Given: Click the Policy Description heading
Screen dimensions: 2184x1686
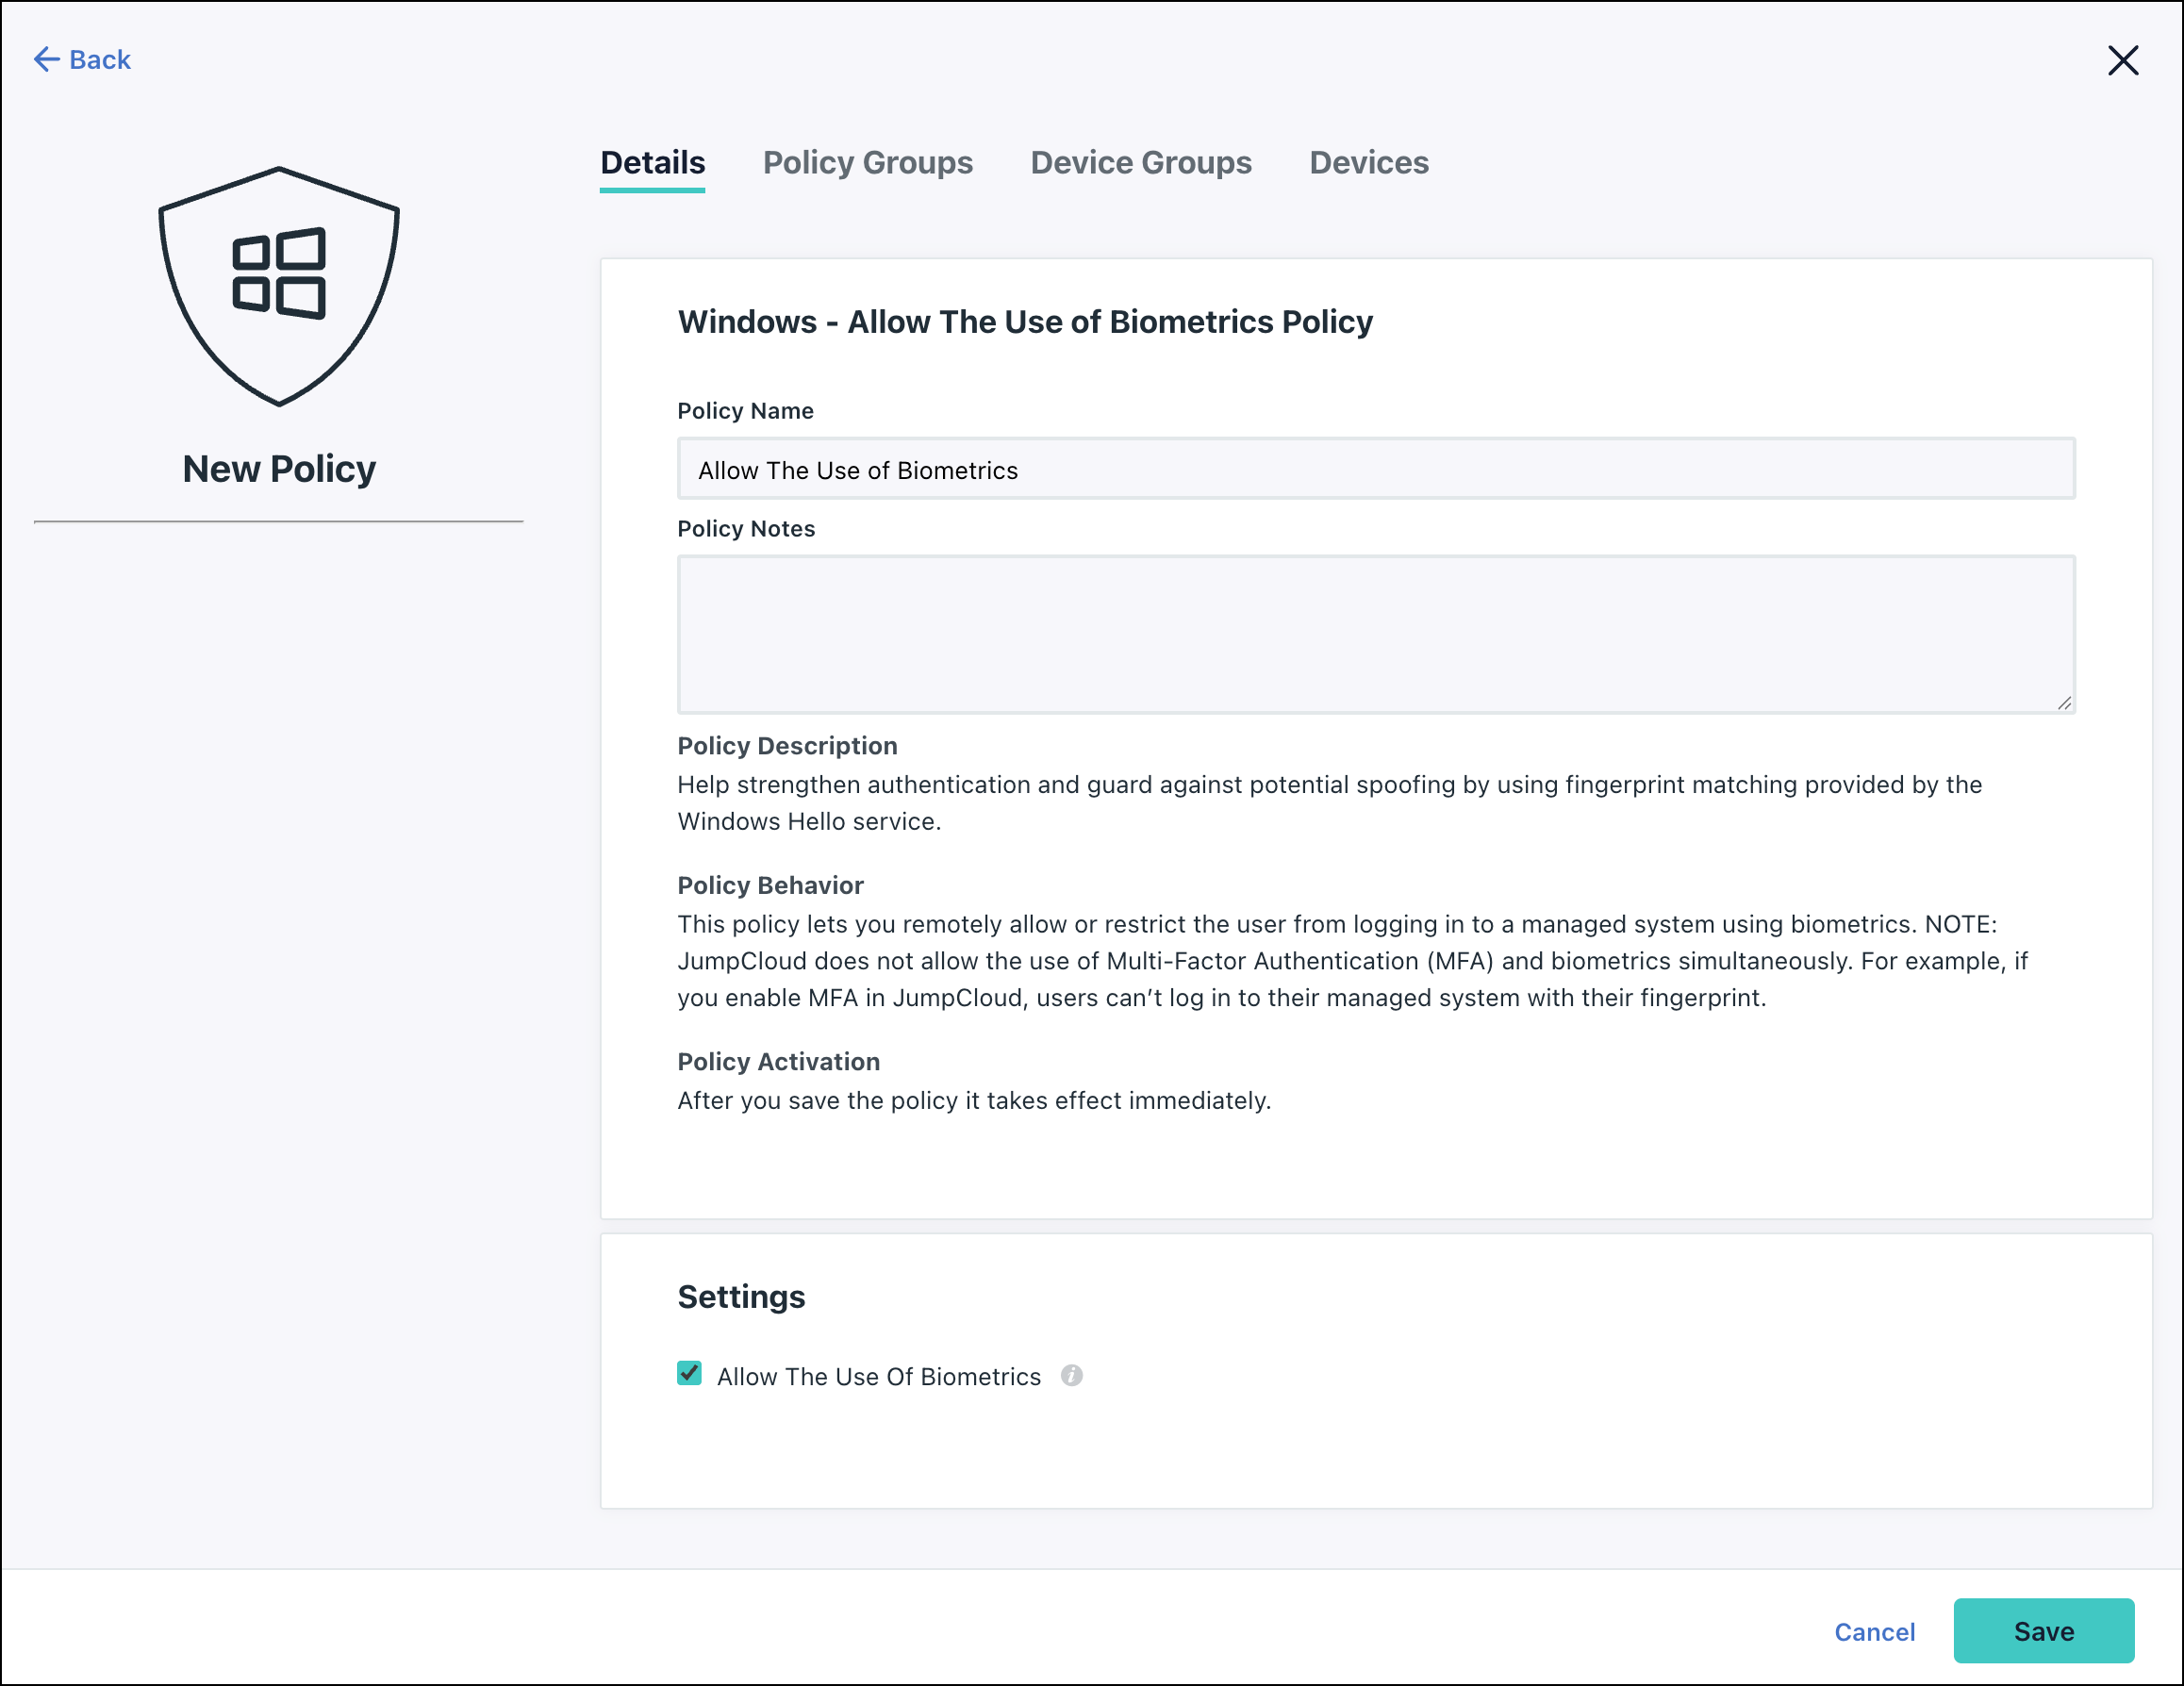Looking at the screenshot, I should [787, 746].
